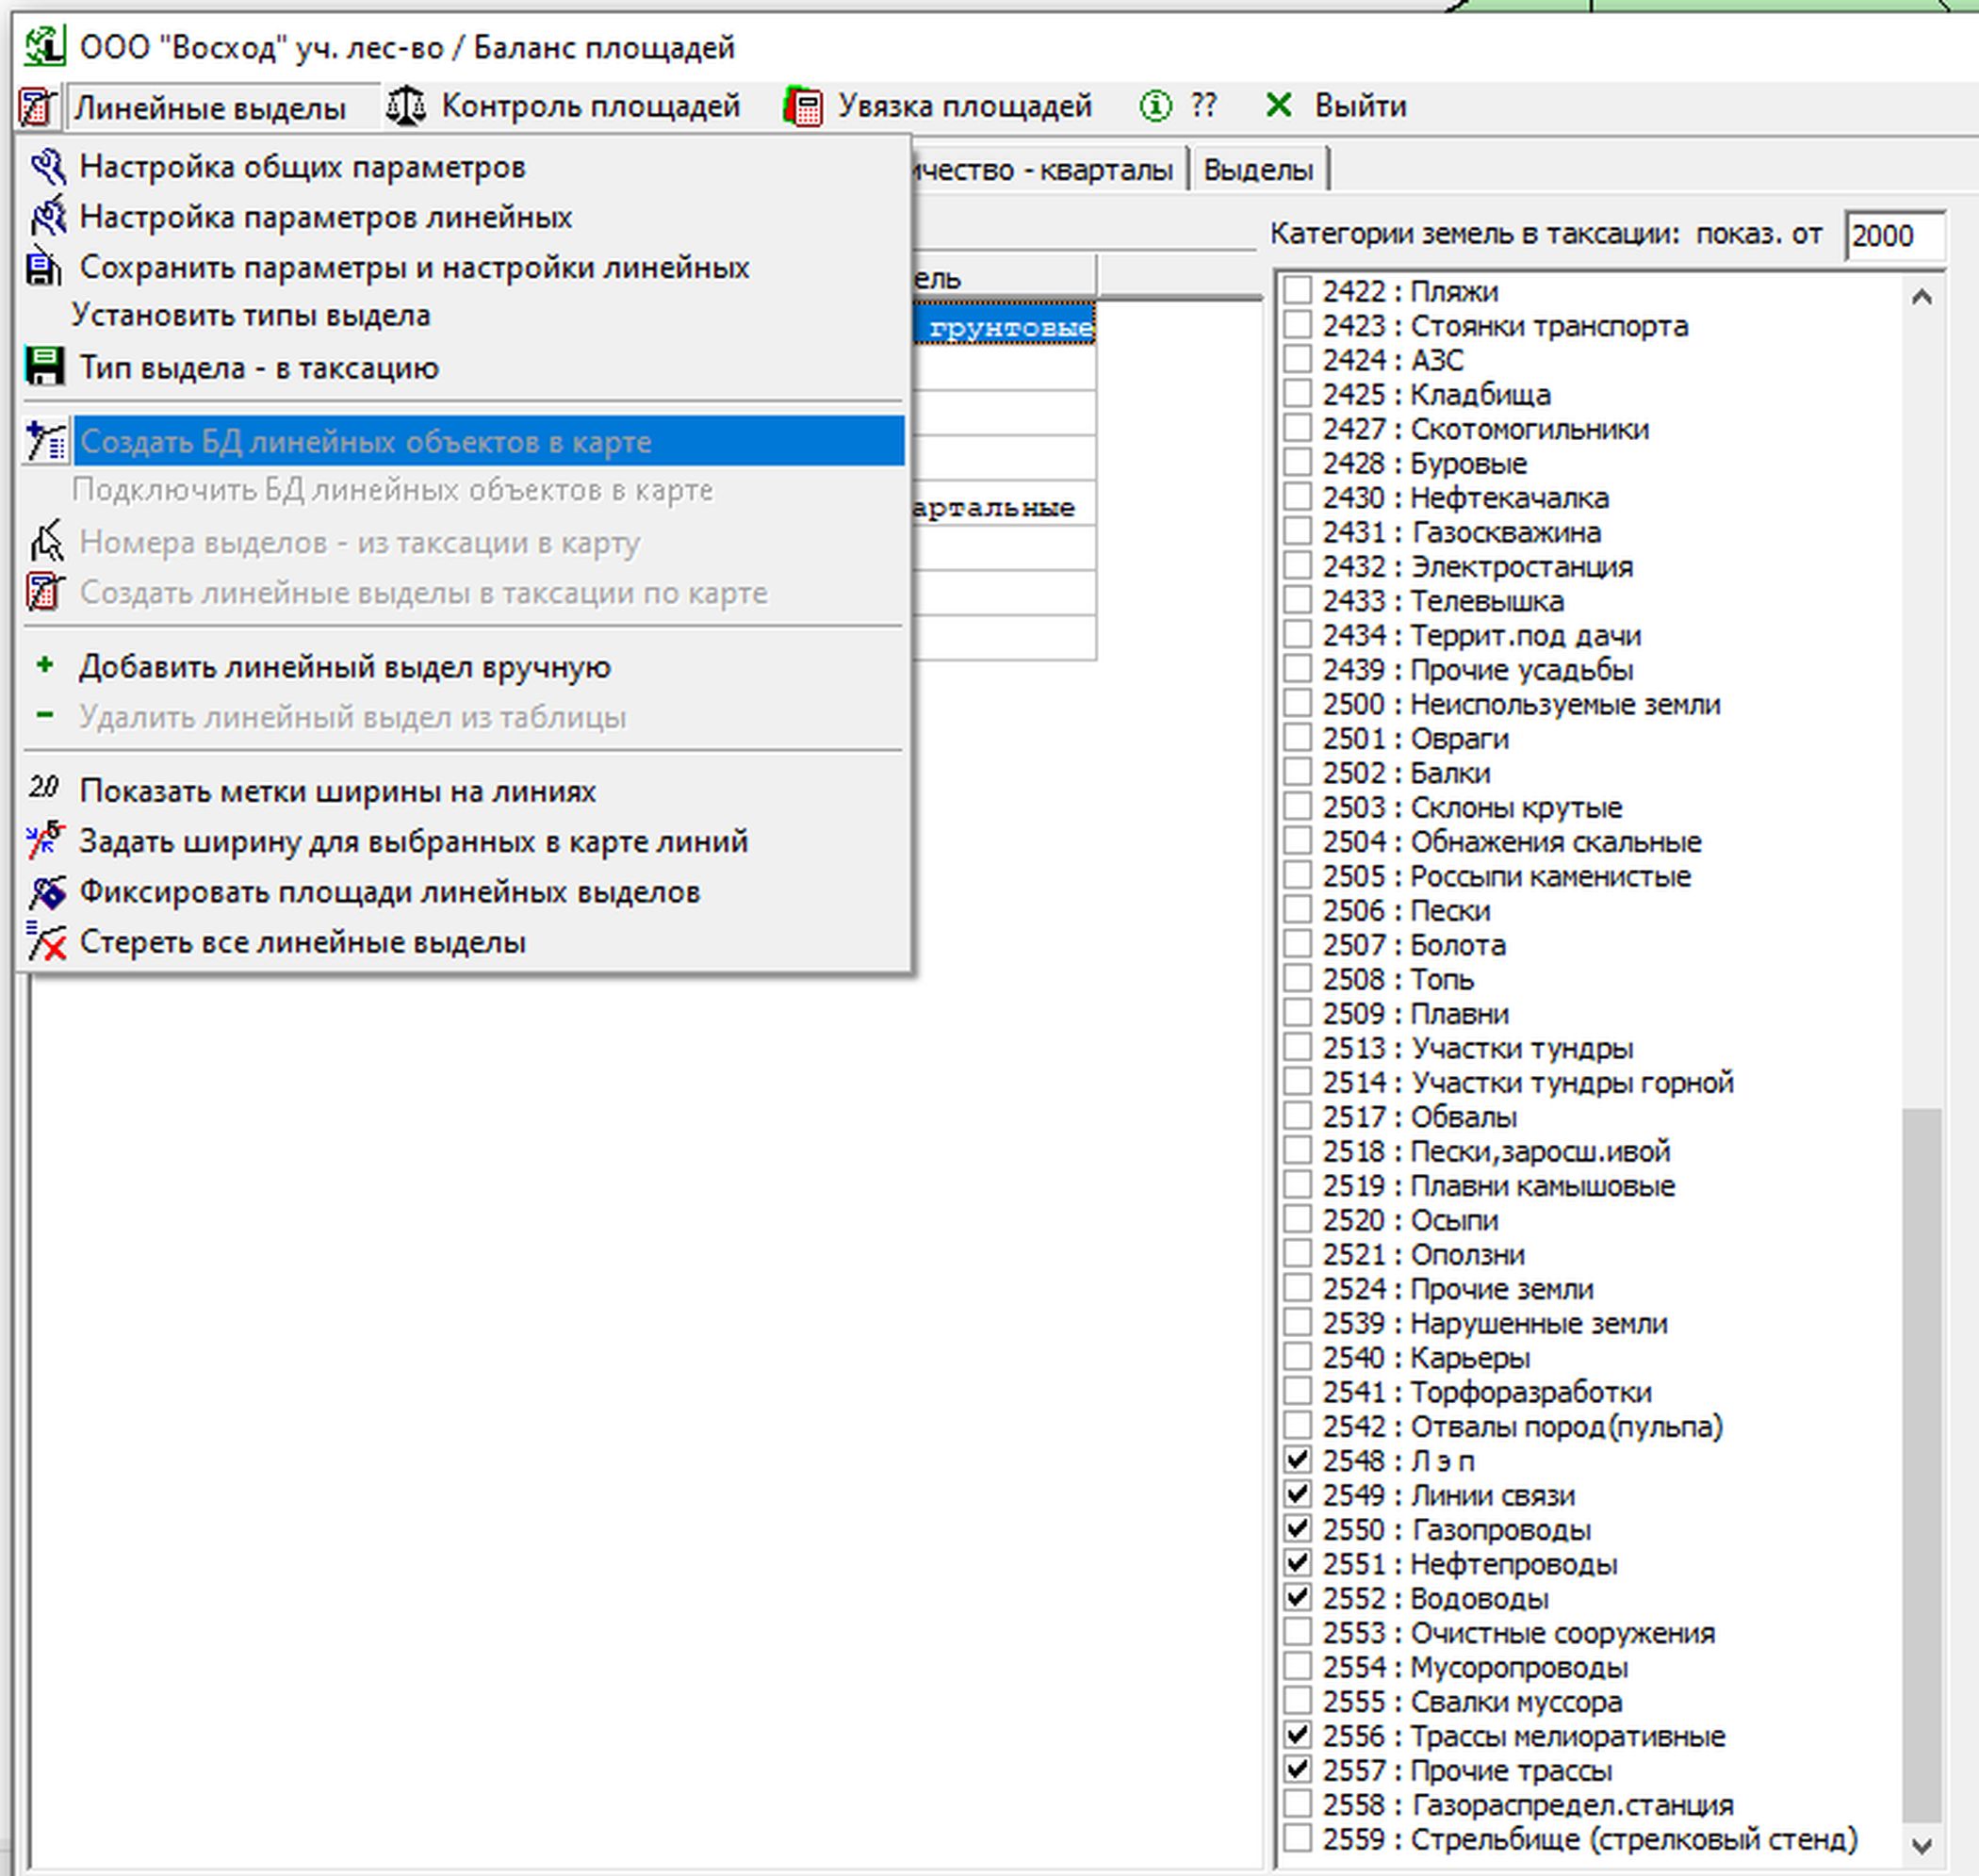
Task: Click the calculator icon for Увязка площадей
Action: click(x=803, y=106)
